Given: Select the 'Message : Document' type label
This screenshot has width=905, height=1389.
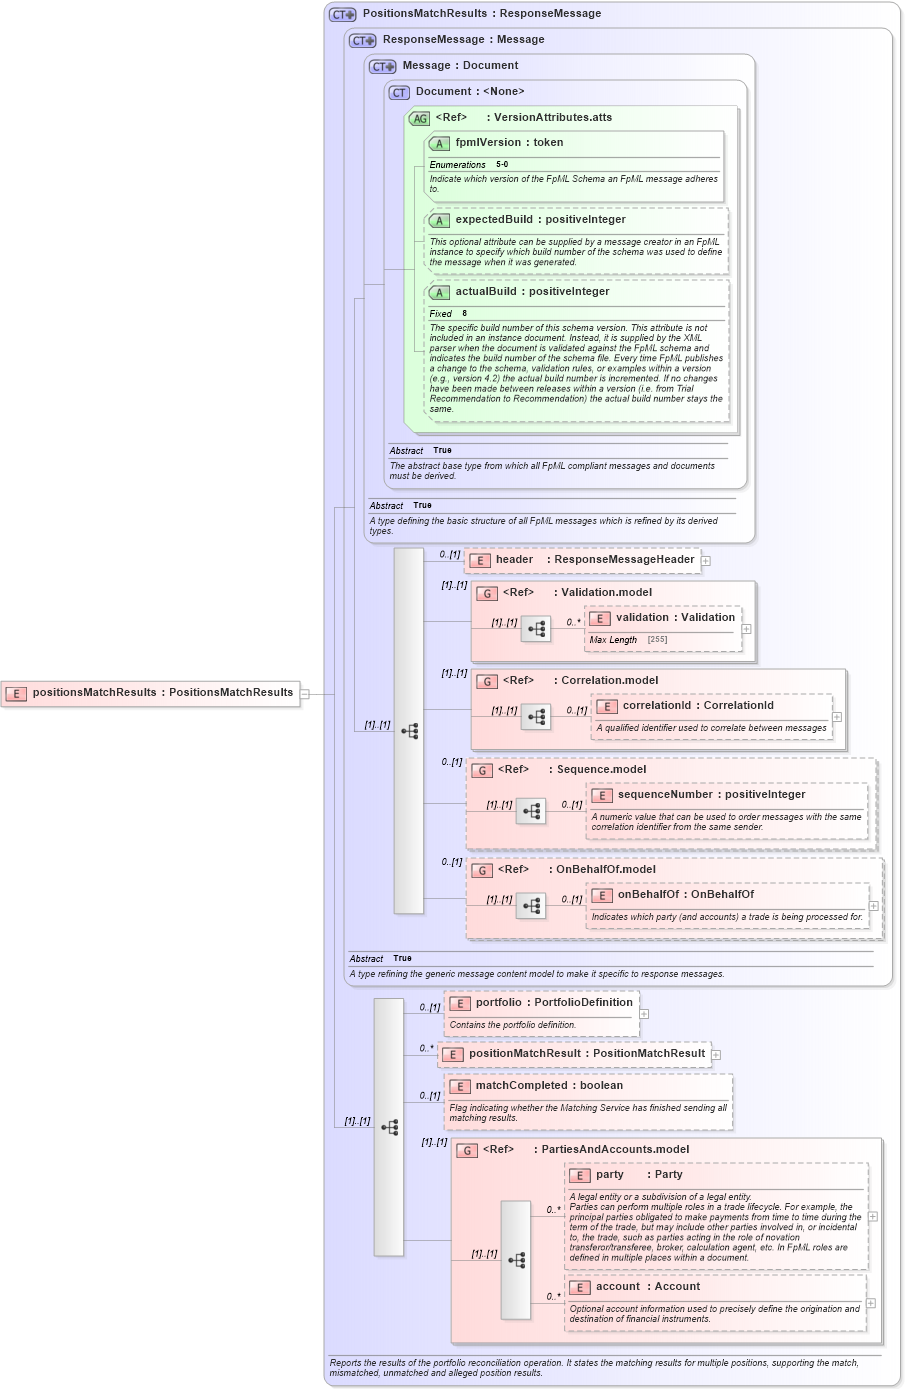Looking at the screenshot, I should (x=460, y=66).
